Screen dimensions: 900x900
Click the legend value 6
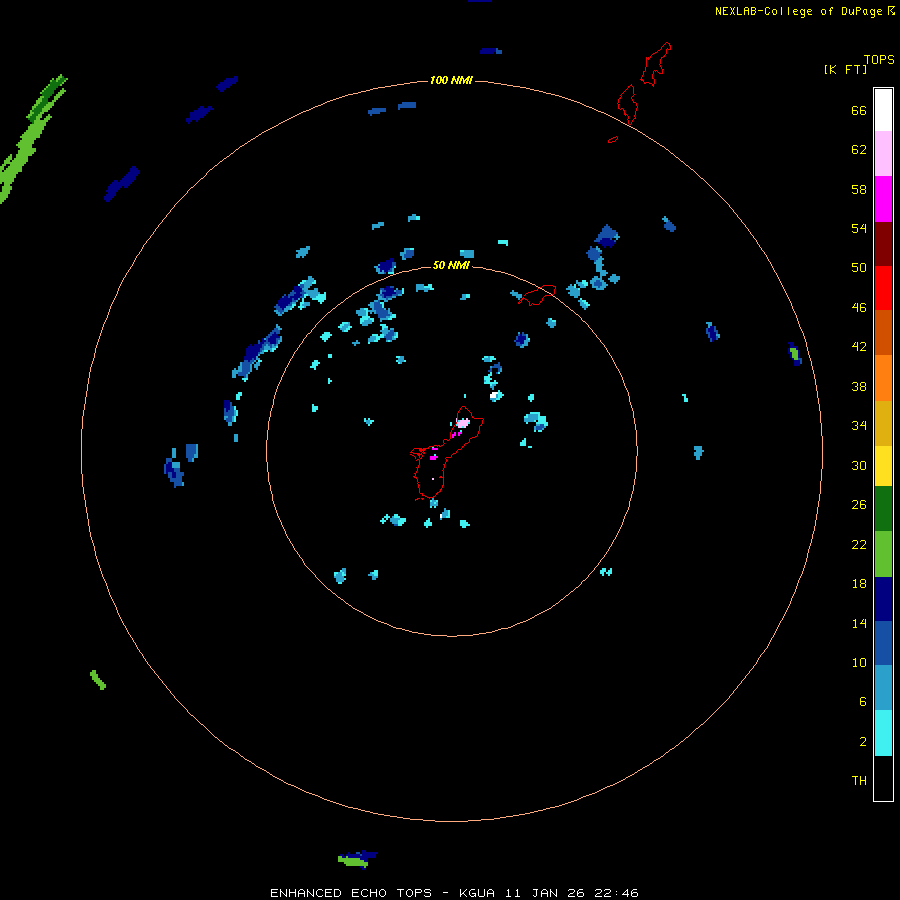pyautogui.click(x=862, y=702)
